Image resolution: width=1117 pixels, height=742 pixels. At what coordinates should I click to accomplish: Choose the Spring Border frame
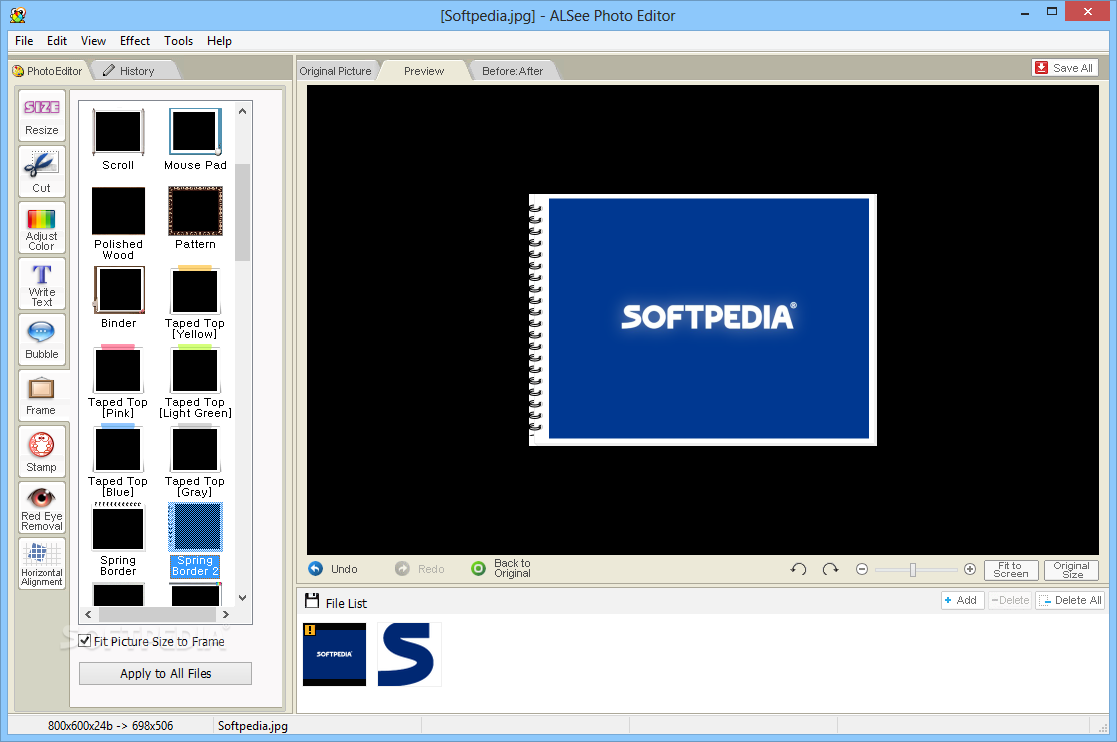(x=118, y=539)
